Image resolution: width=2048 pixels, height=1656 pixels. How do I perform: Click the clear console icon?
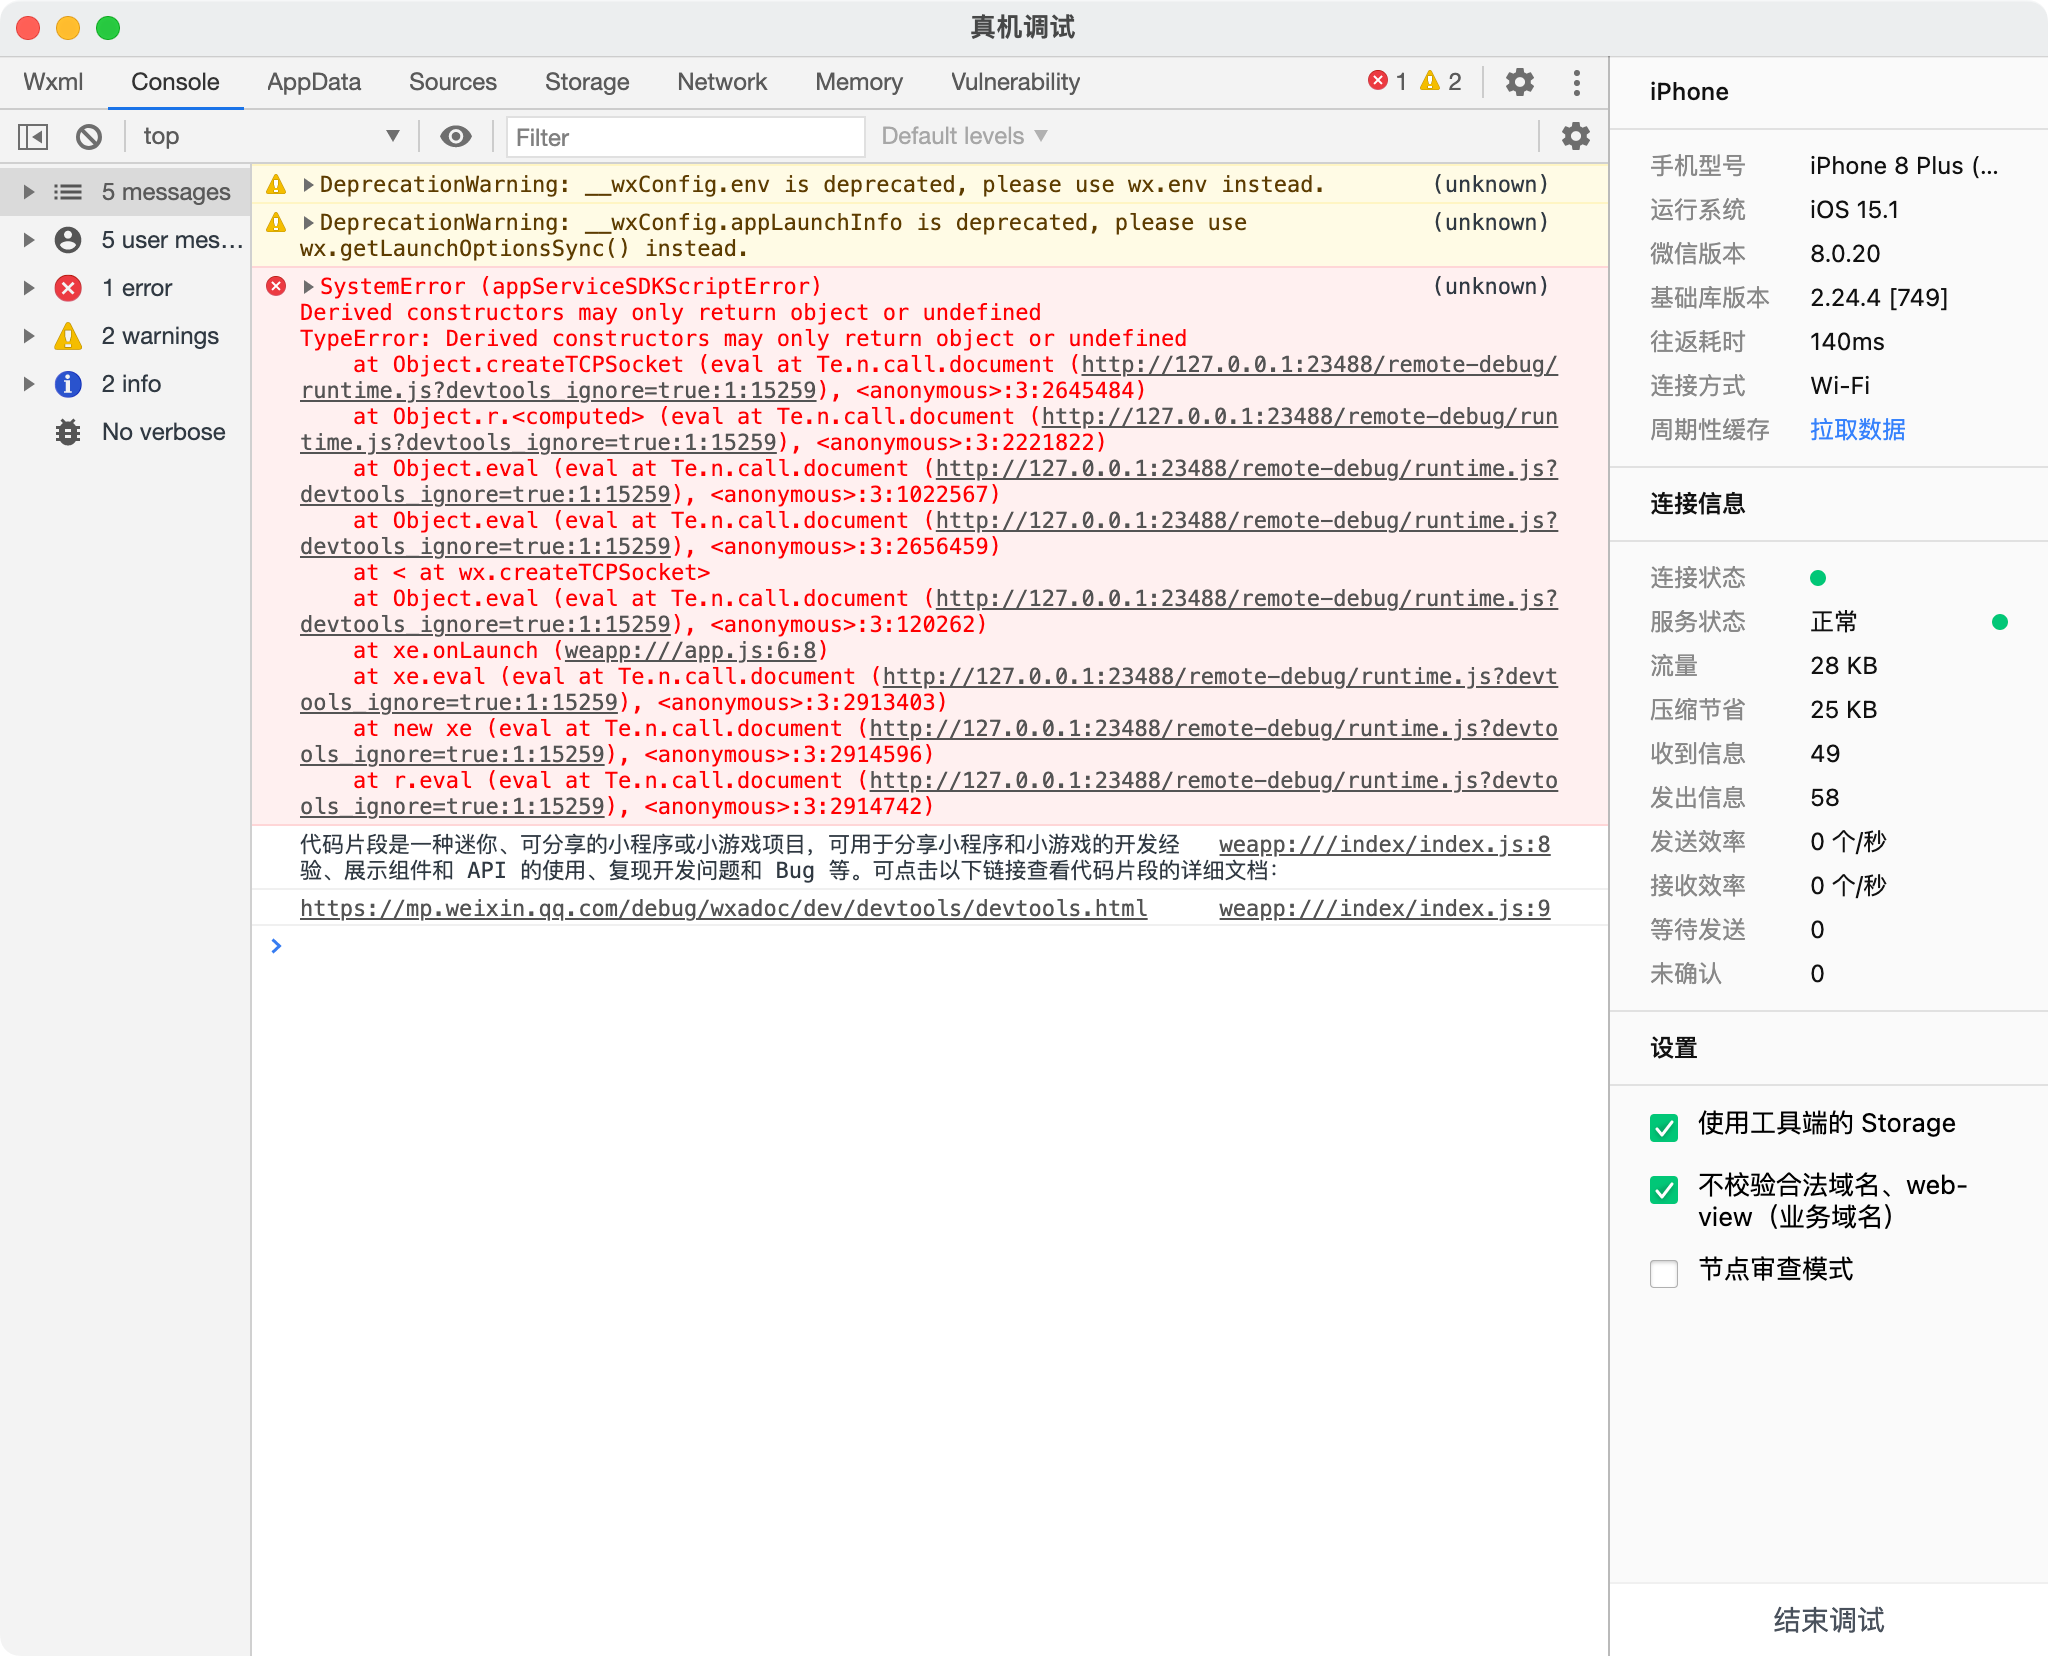(x=89, y=136)
